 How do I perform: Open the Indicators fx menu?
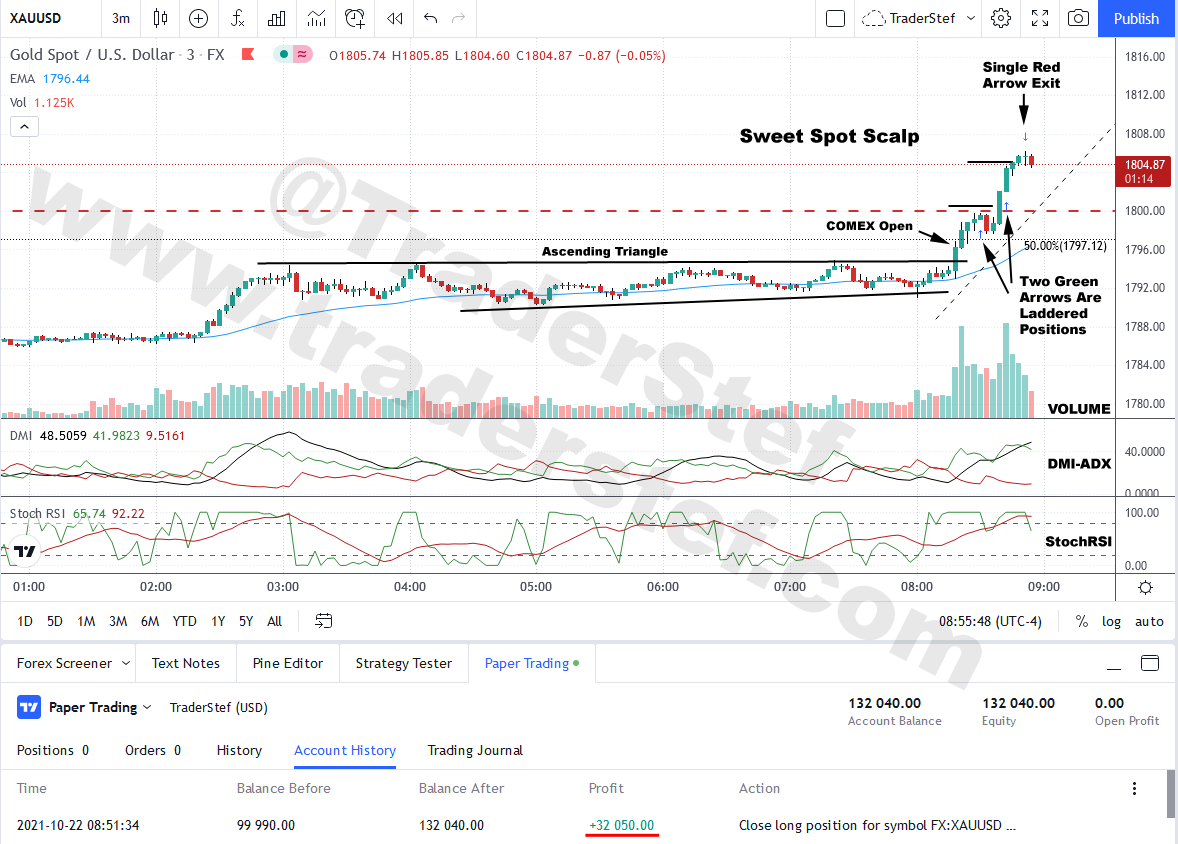pyautogui.click(x=238, y=18)
